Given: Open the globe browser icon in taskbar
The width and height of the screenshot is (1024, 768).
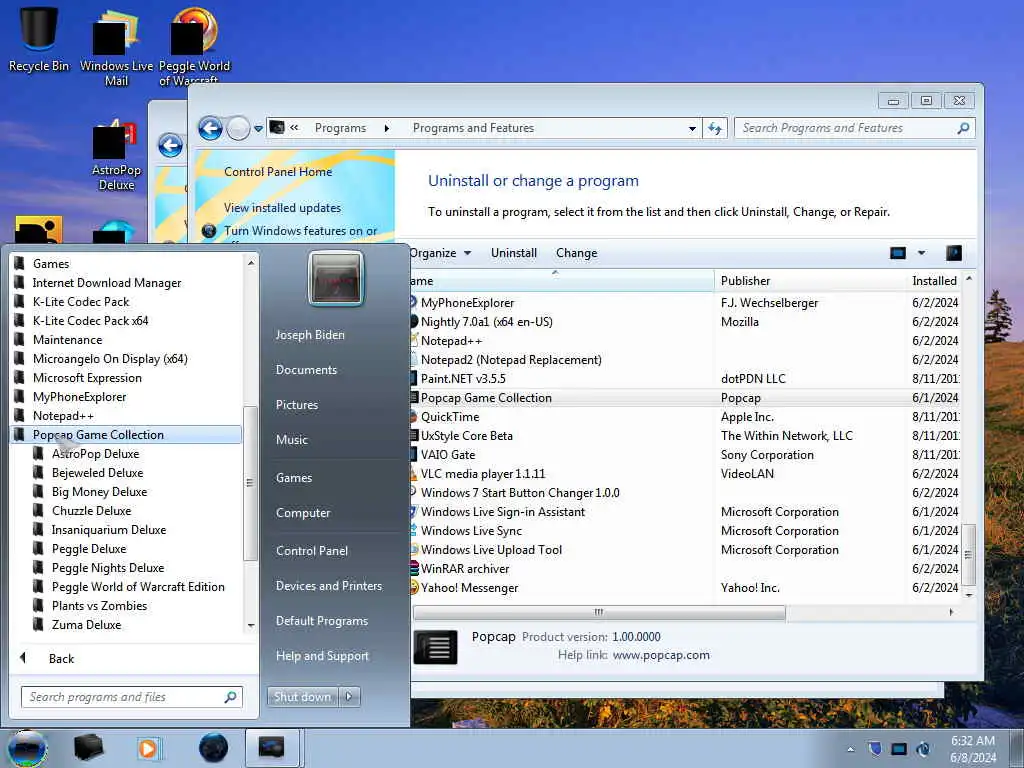Looking at the screenshot, I should pyautogui.click(x=214, y=748).
